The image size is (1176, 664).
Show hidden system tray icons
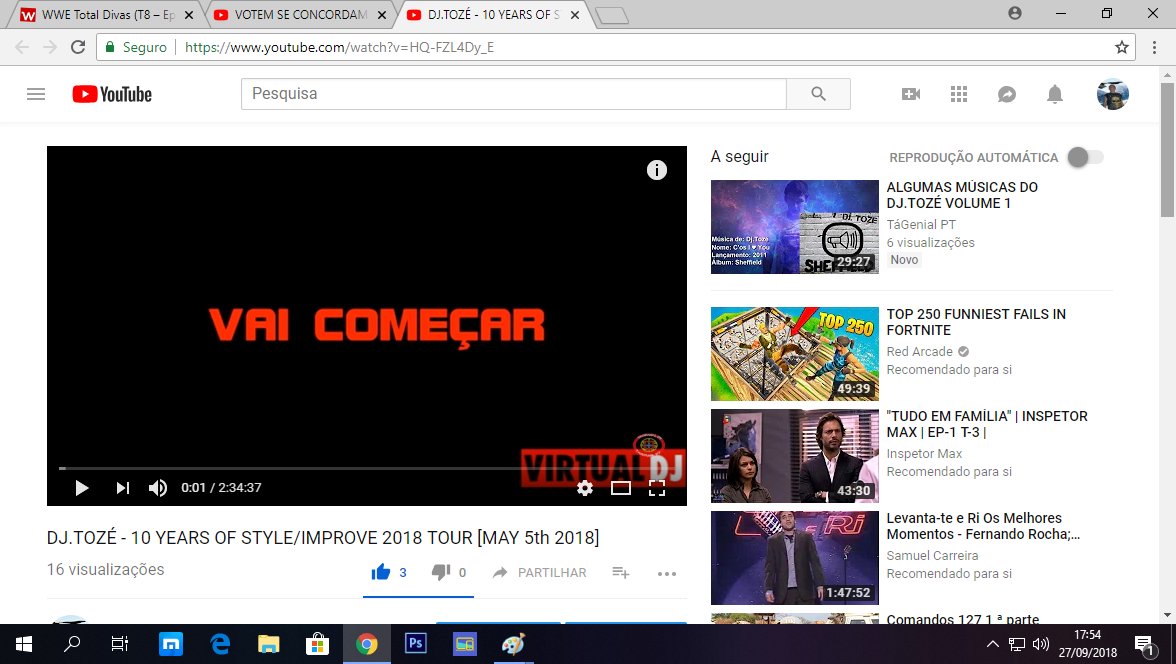pyautogui.click(x=992, y=644)
